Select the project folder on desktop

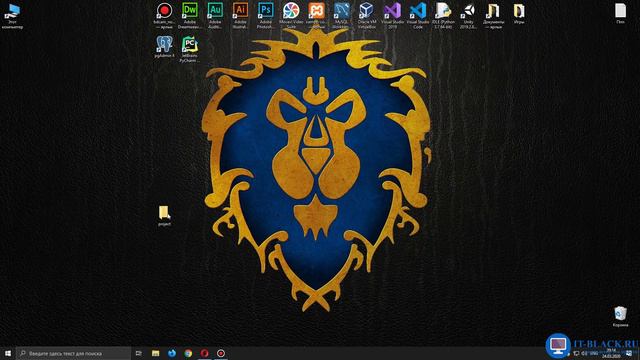[164, 216]
